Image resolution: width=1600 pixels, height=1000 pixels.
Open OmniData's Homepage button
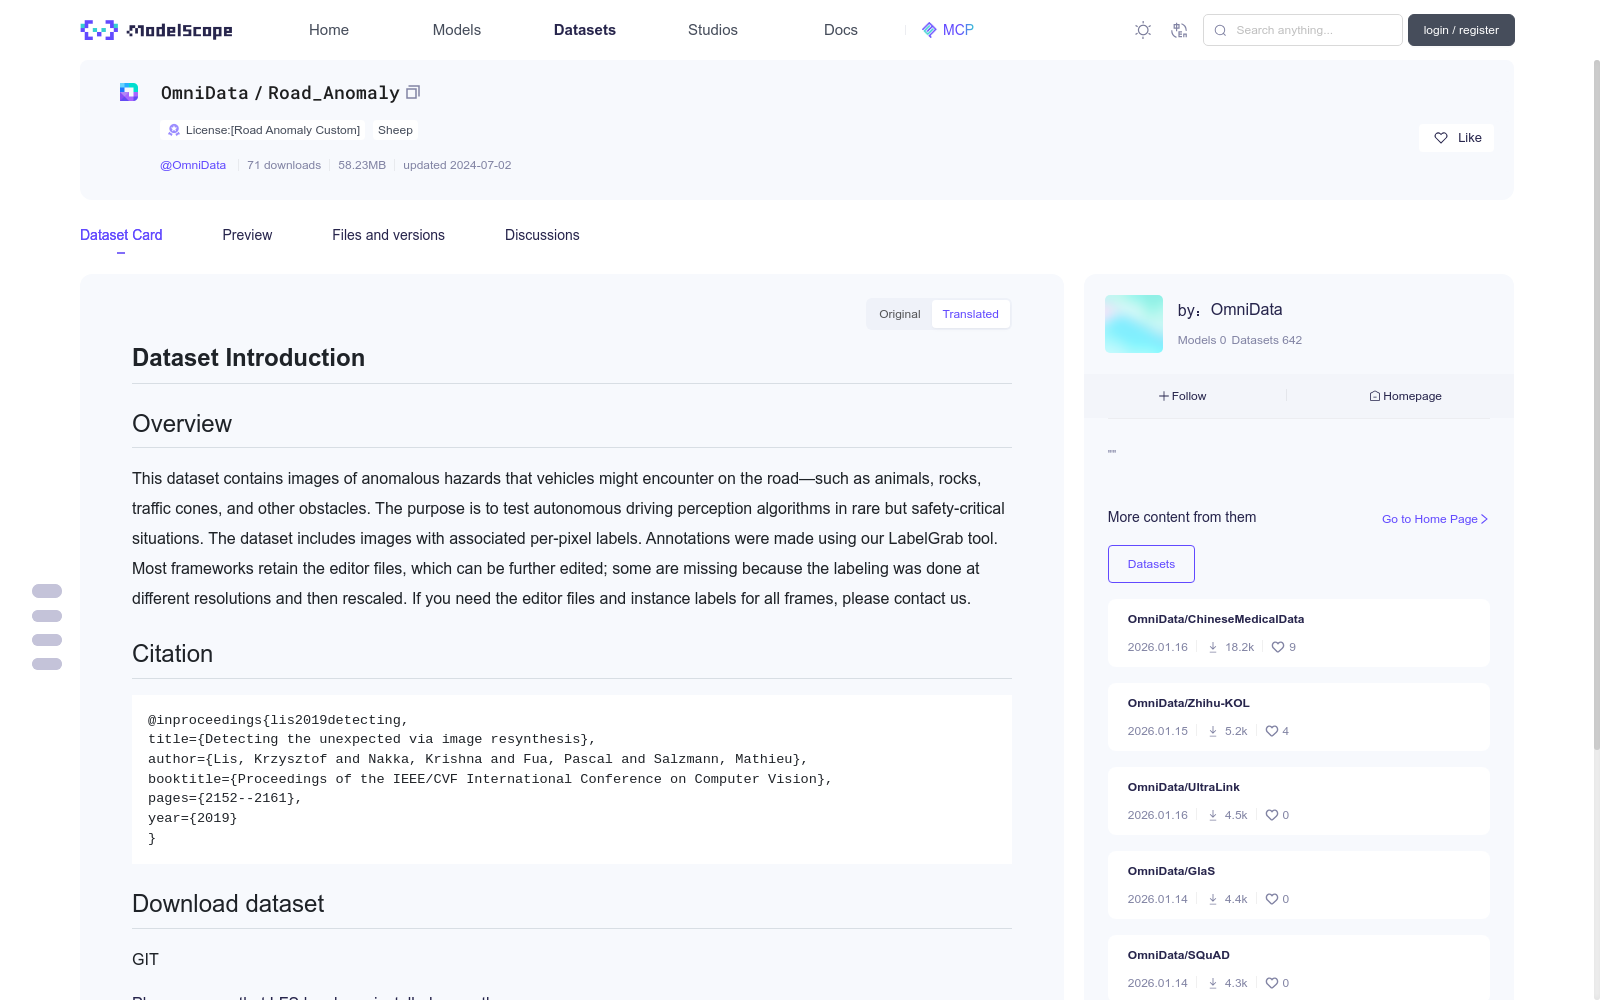click(x=1405, y=396)
